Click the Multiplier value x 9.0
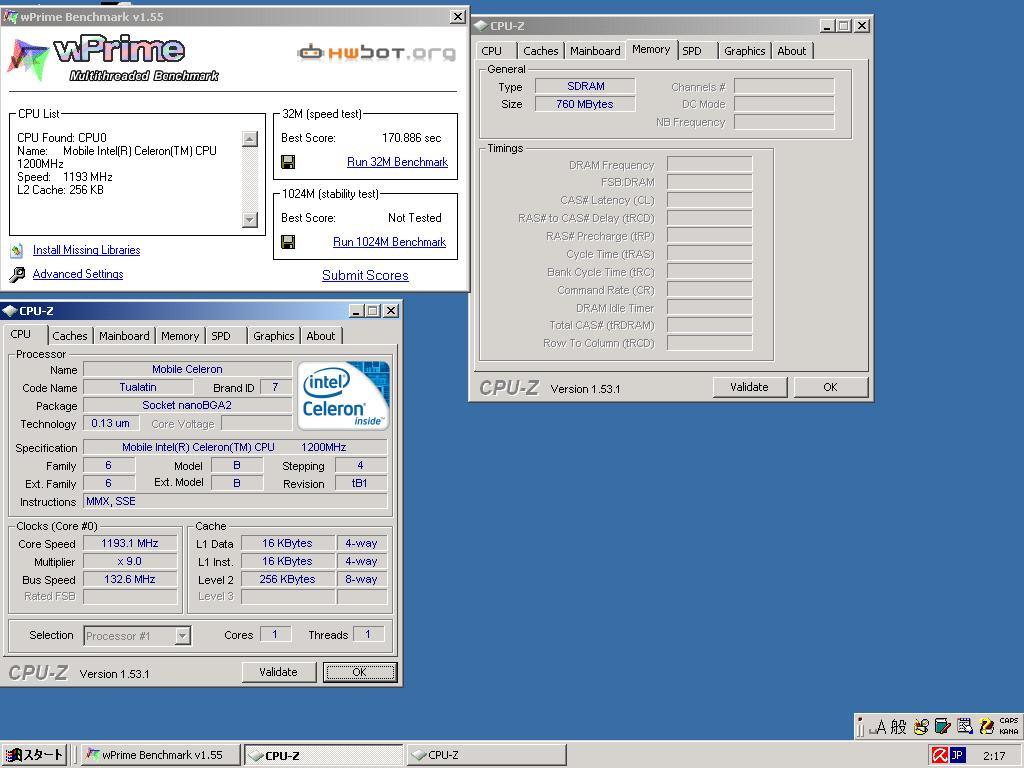Viewport: 1024px width, 768px height. point(130,562)
